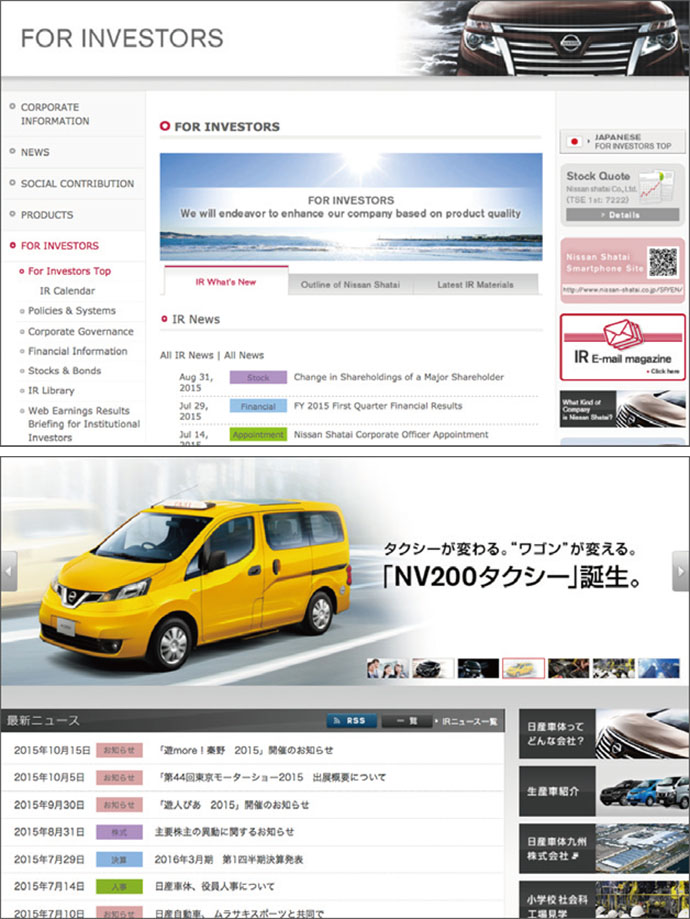Click お知らせ tag on 10月5日 row
The height and width of the screenshot is (919, 690).
click(x=120, y=778)
